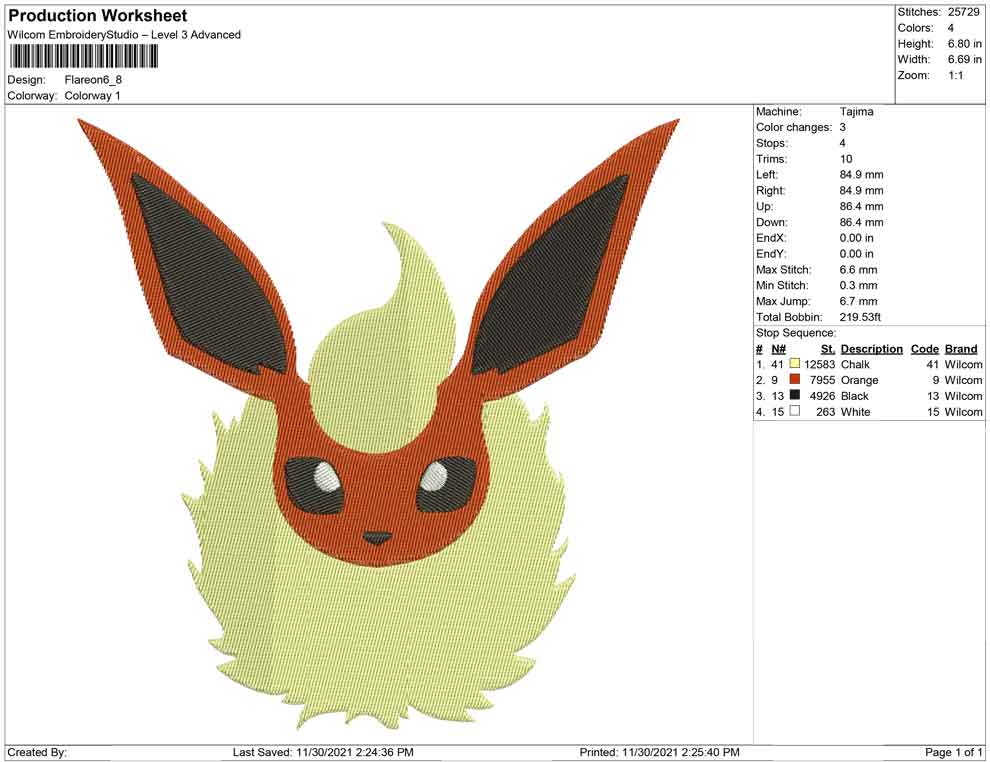Image resolution: width=990 pixels, height=762 pixels.
Task: Select the Zoom value '1:1'
Action: point(955,75)
